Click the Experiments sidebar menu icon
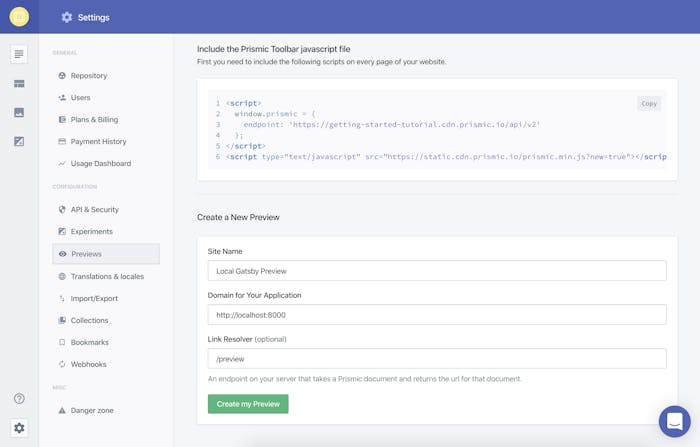 (62, 231)
